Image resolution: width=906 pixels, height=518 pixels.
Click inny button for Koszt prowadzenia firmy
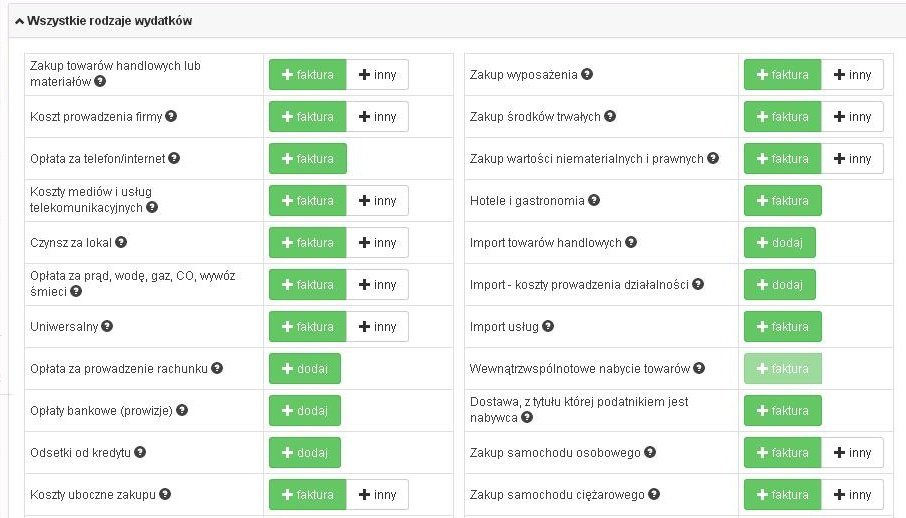tap(377, 117)
